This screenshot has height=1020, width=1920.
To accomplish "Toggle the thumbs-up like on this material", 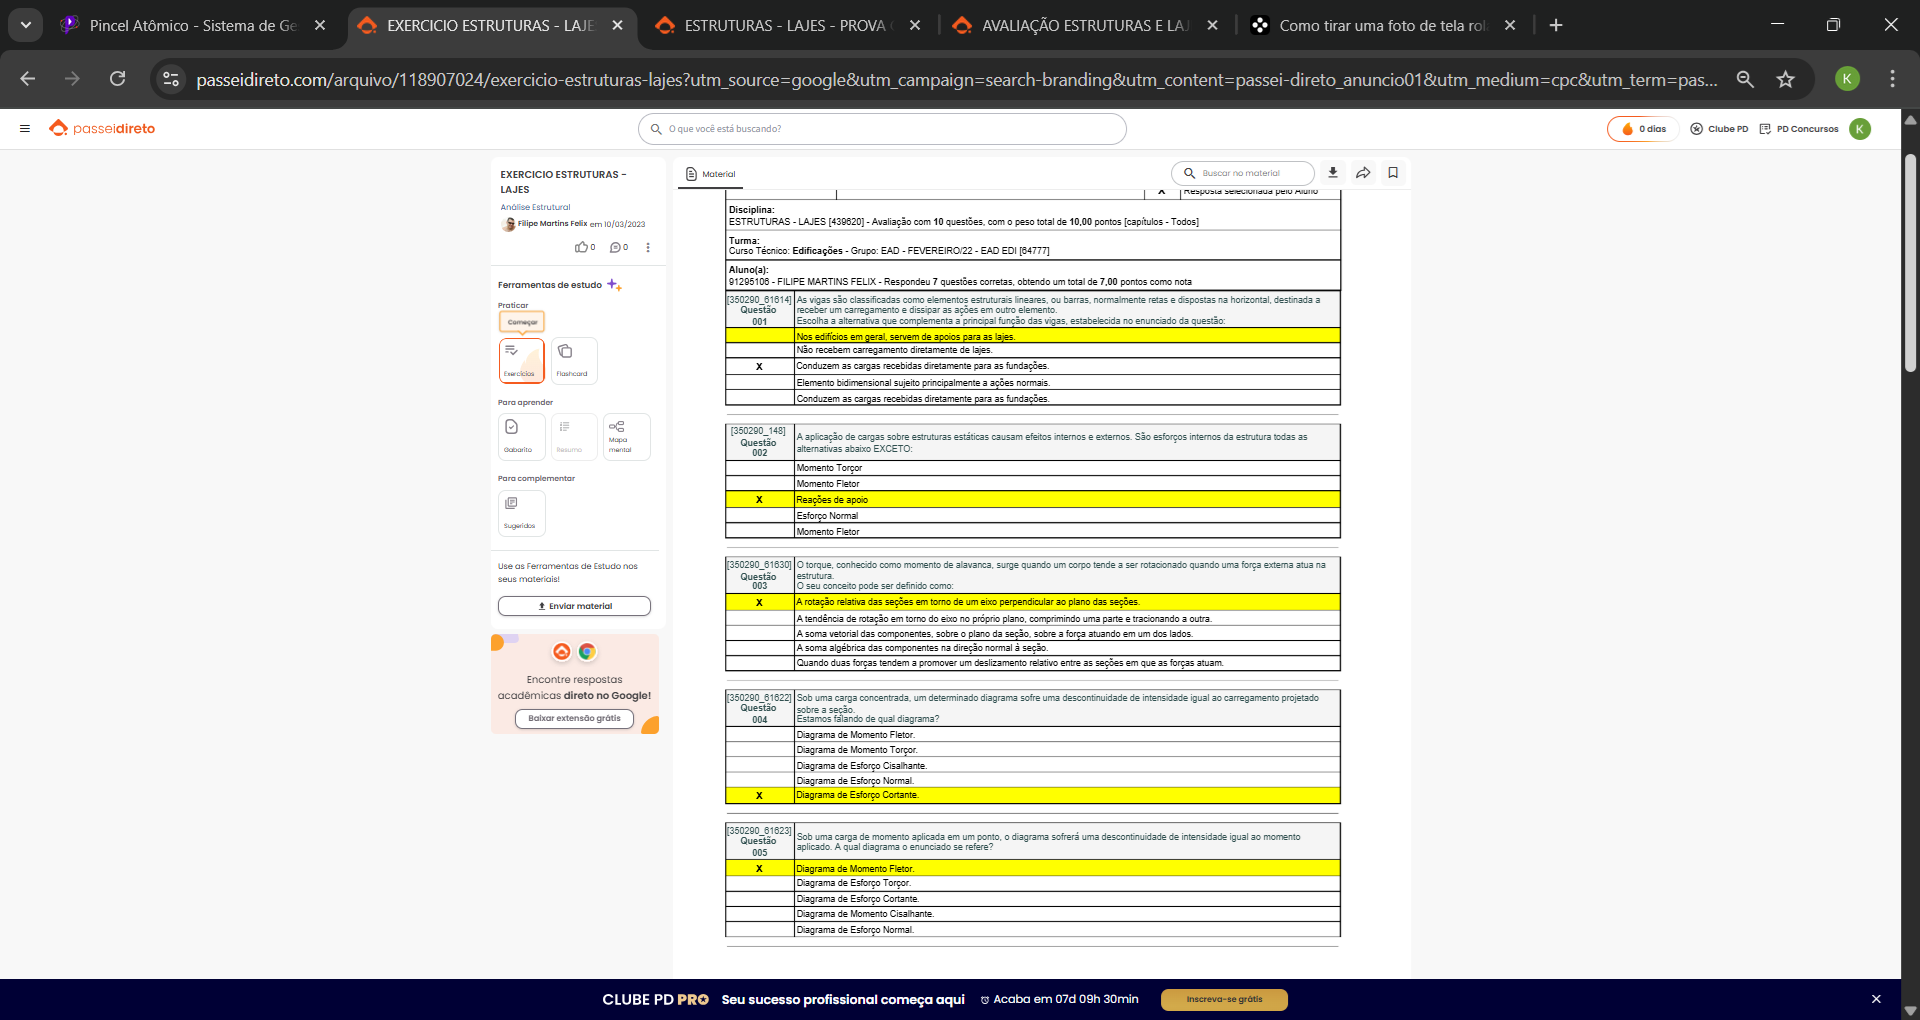I will (x=581, y=247).
